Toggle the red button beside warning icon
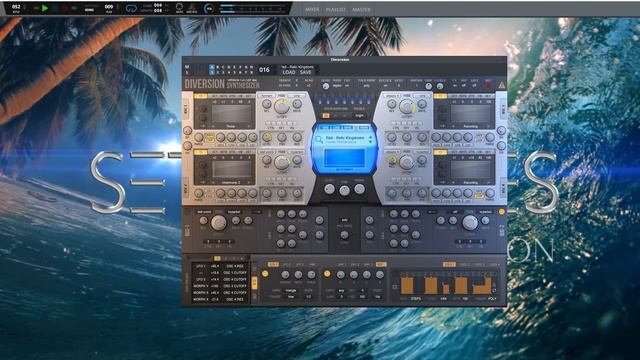 tap(488, 85)
